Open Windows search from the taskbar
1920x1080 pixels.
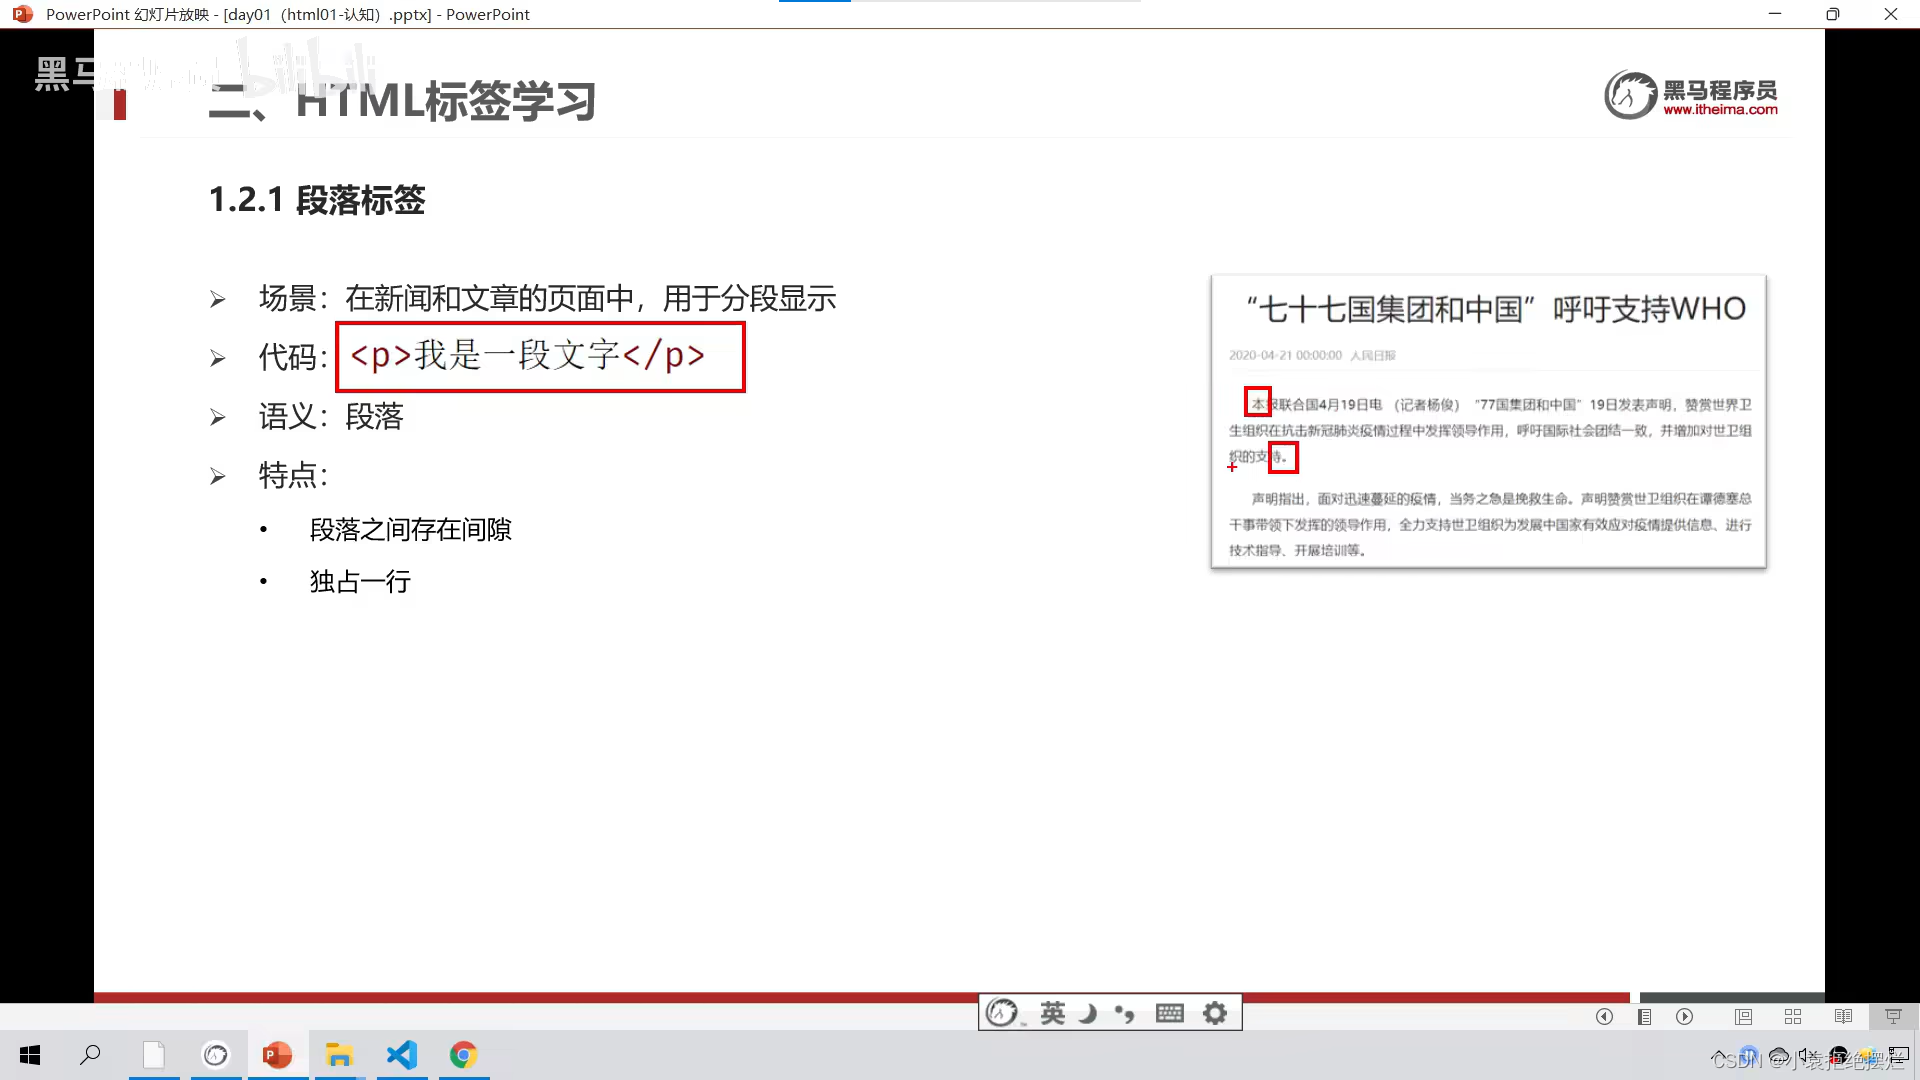91,1055
